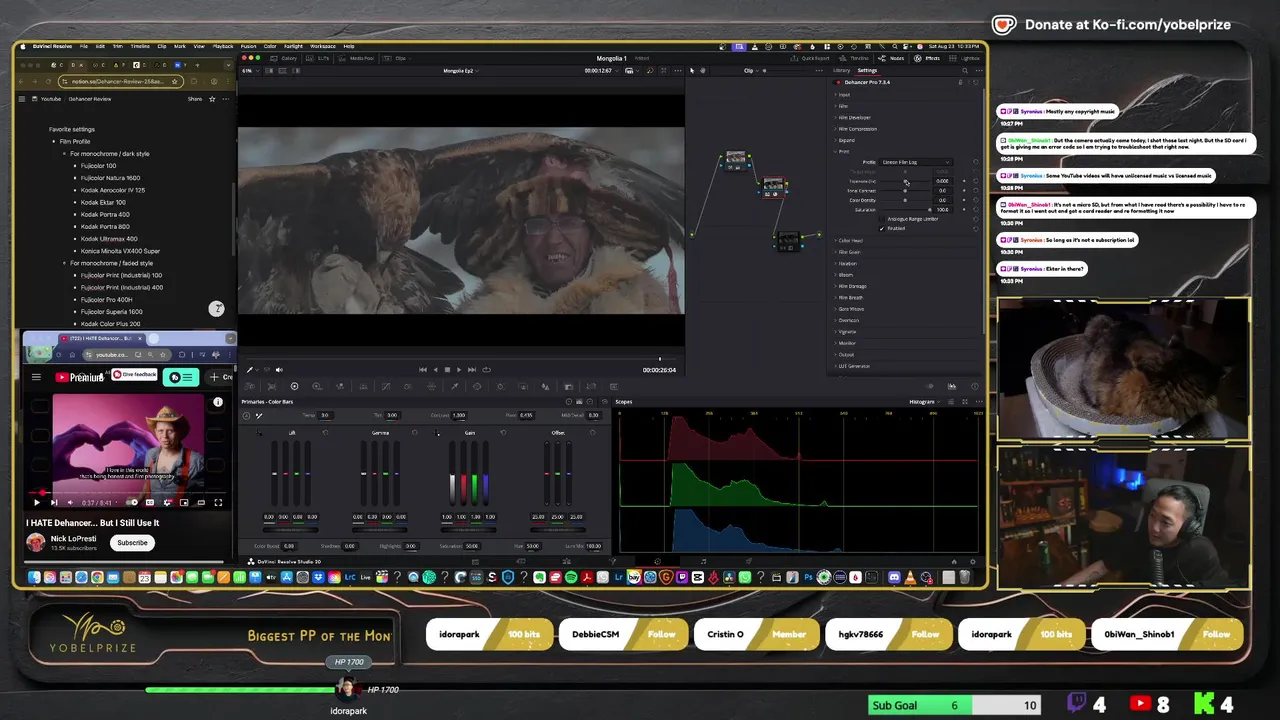This screenshot has width=1280, height=720.
Task: Play the clip forward in the viewer
Action: pos(458,370)
